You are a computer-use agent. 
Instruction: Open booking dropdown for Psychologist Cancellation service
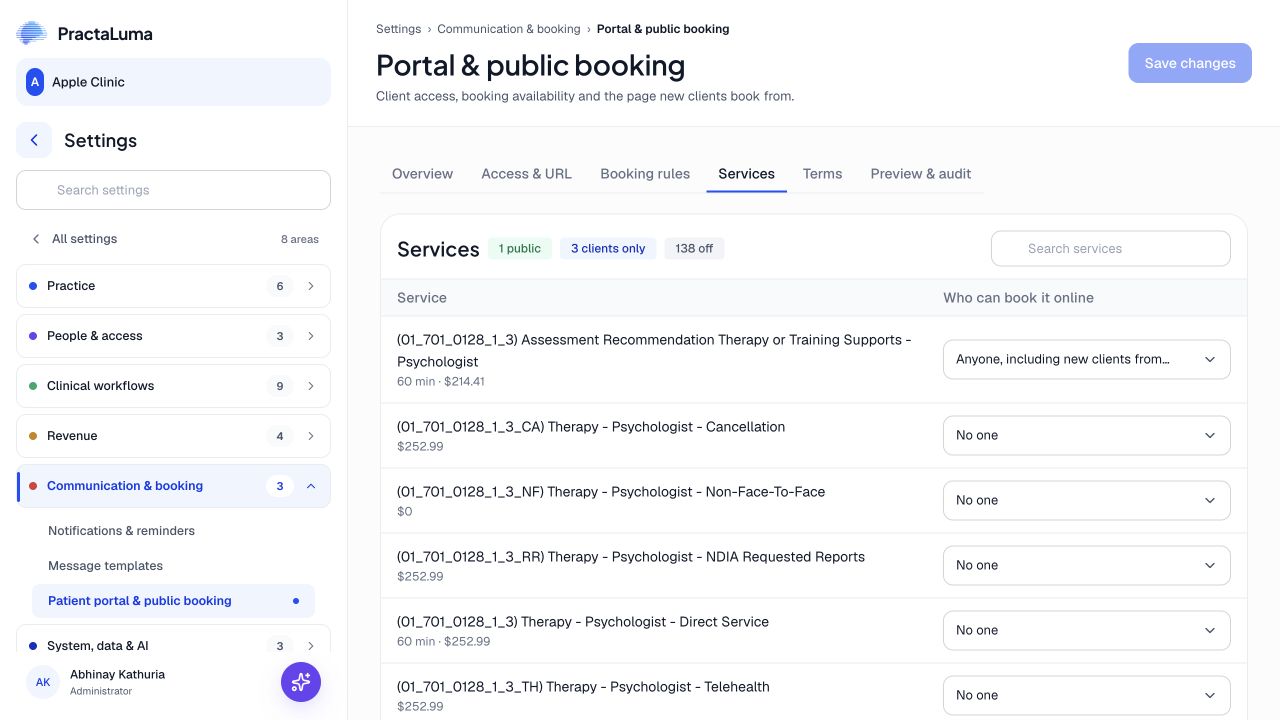click(1086, 435)
